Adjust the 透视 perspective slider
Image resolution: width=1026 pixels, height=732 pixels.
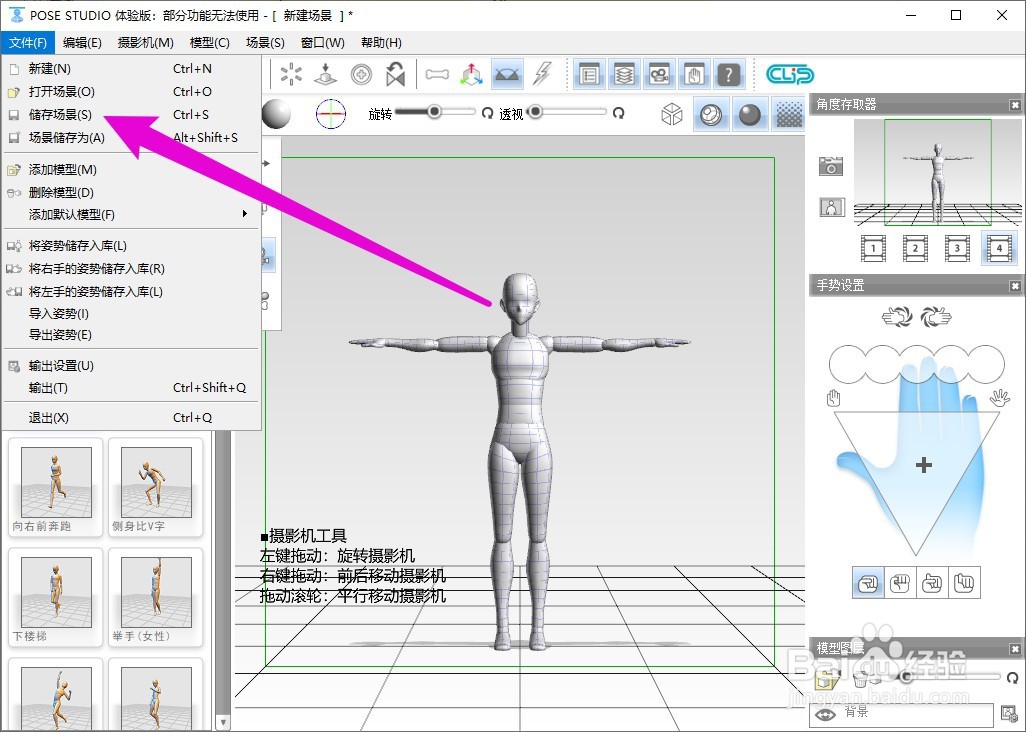(567, 112)
